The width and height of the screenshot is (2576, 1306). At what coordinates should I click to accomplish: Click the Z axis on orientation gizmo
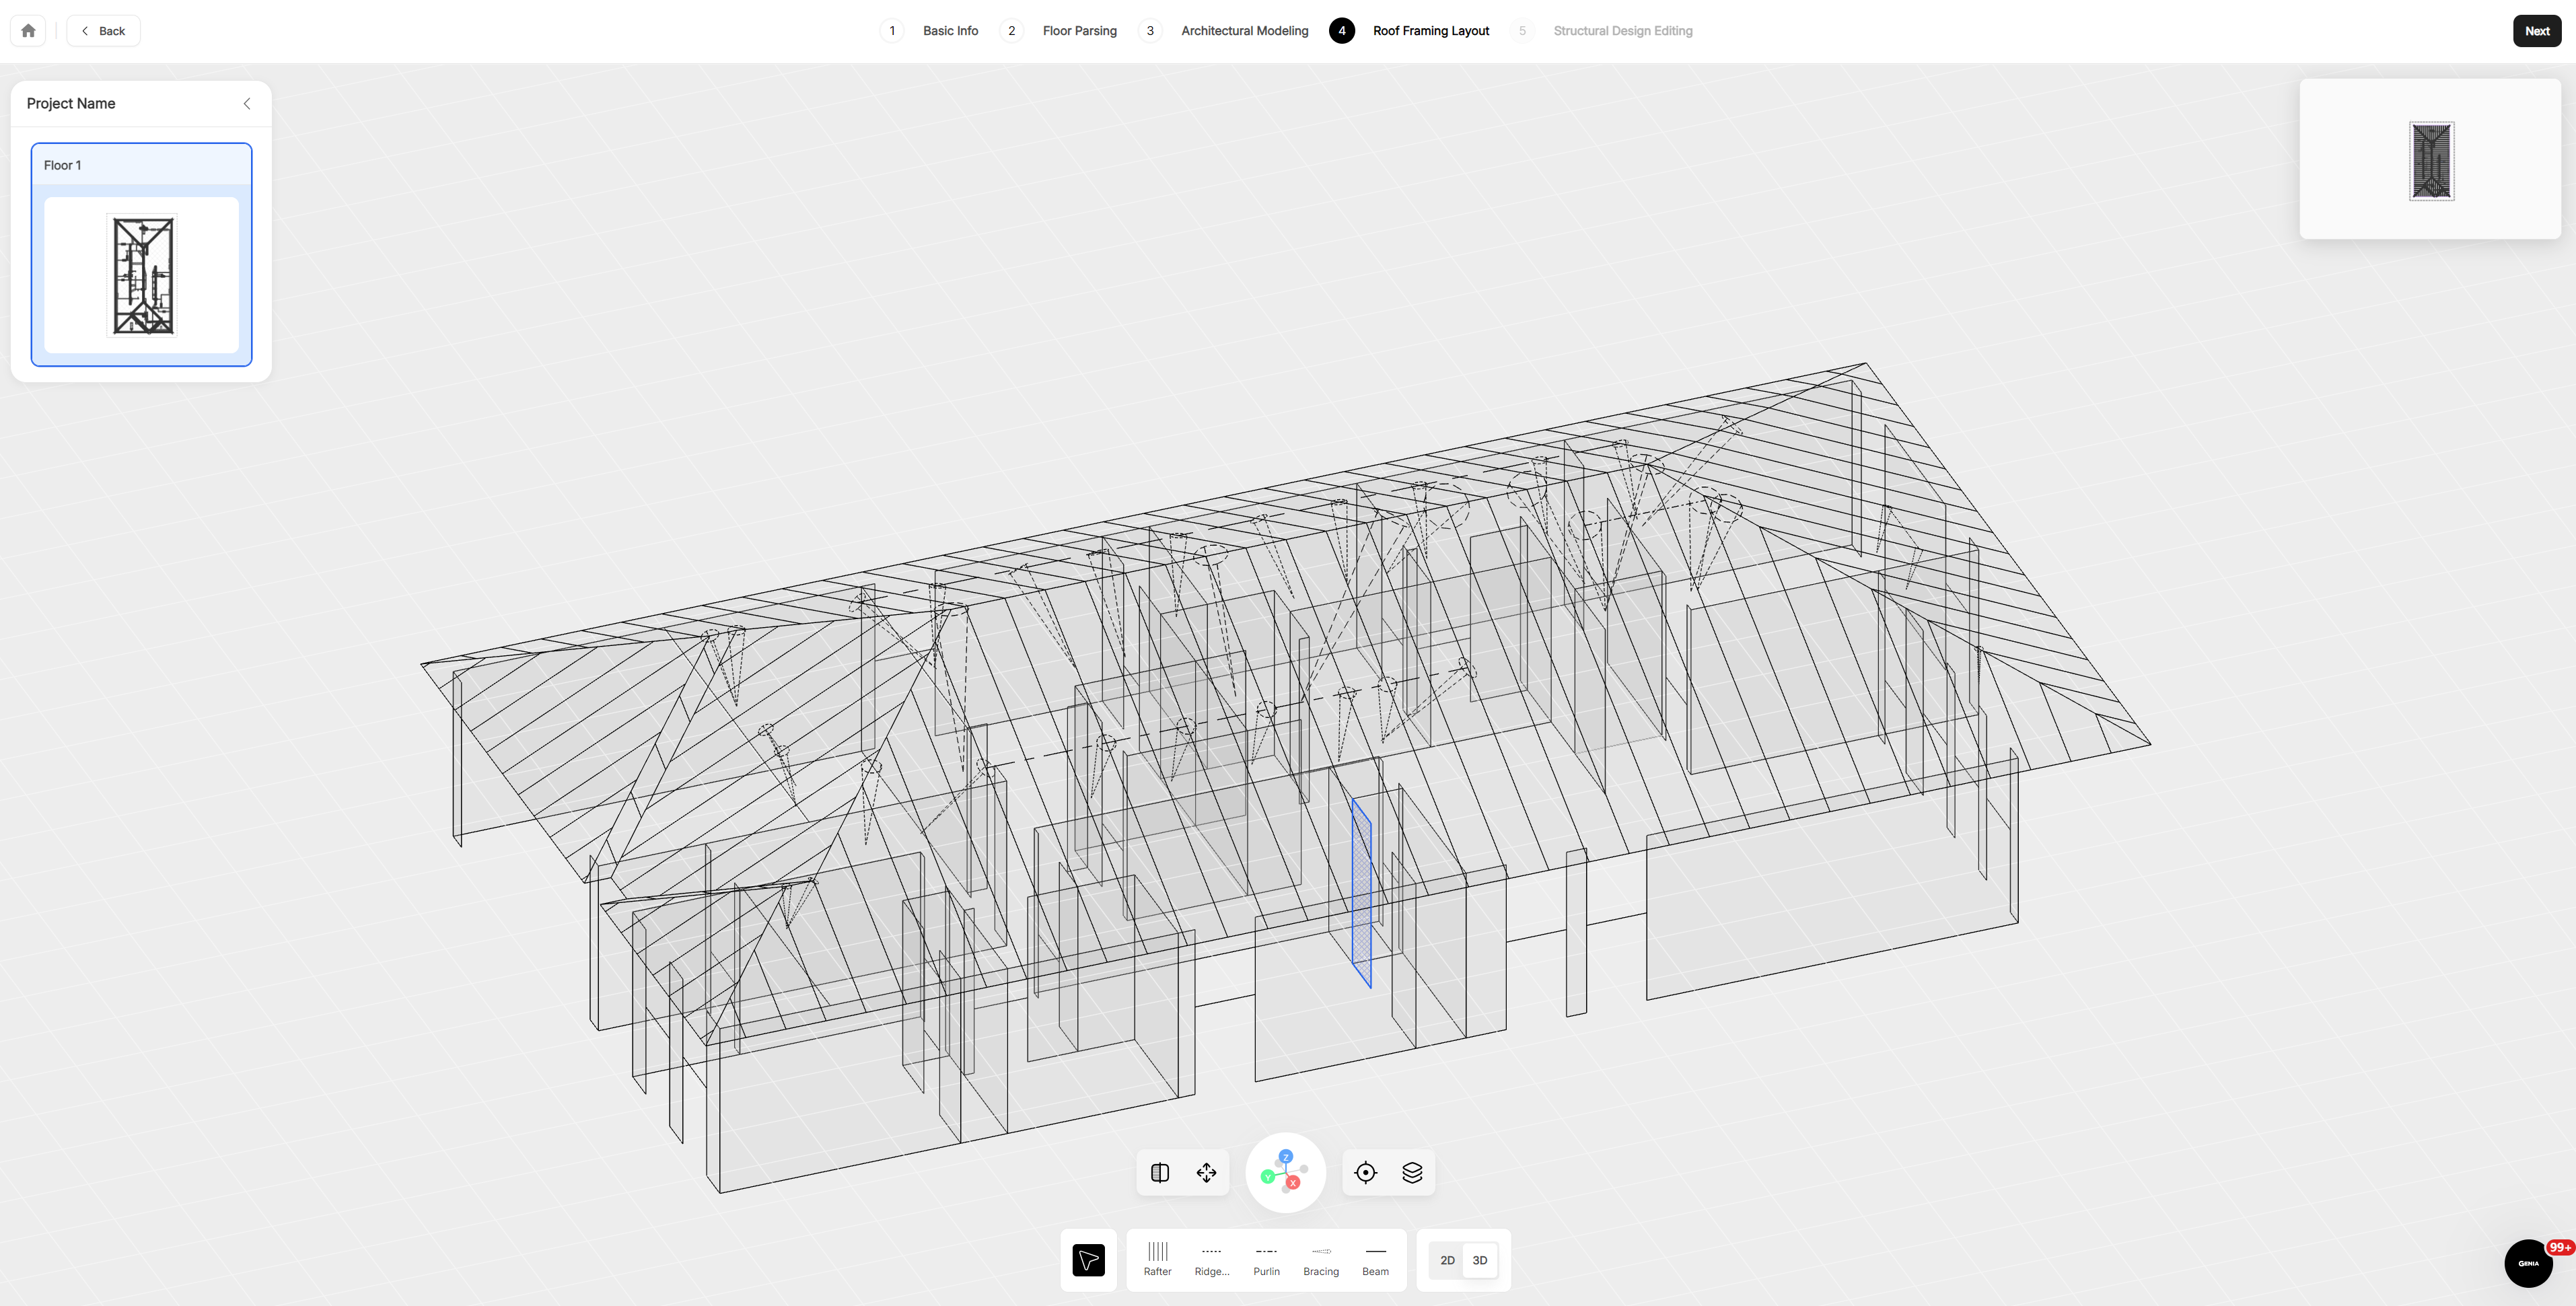[x=1286, y=1156]
